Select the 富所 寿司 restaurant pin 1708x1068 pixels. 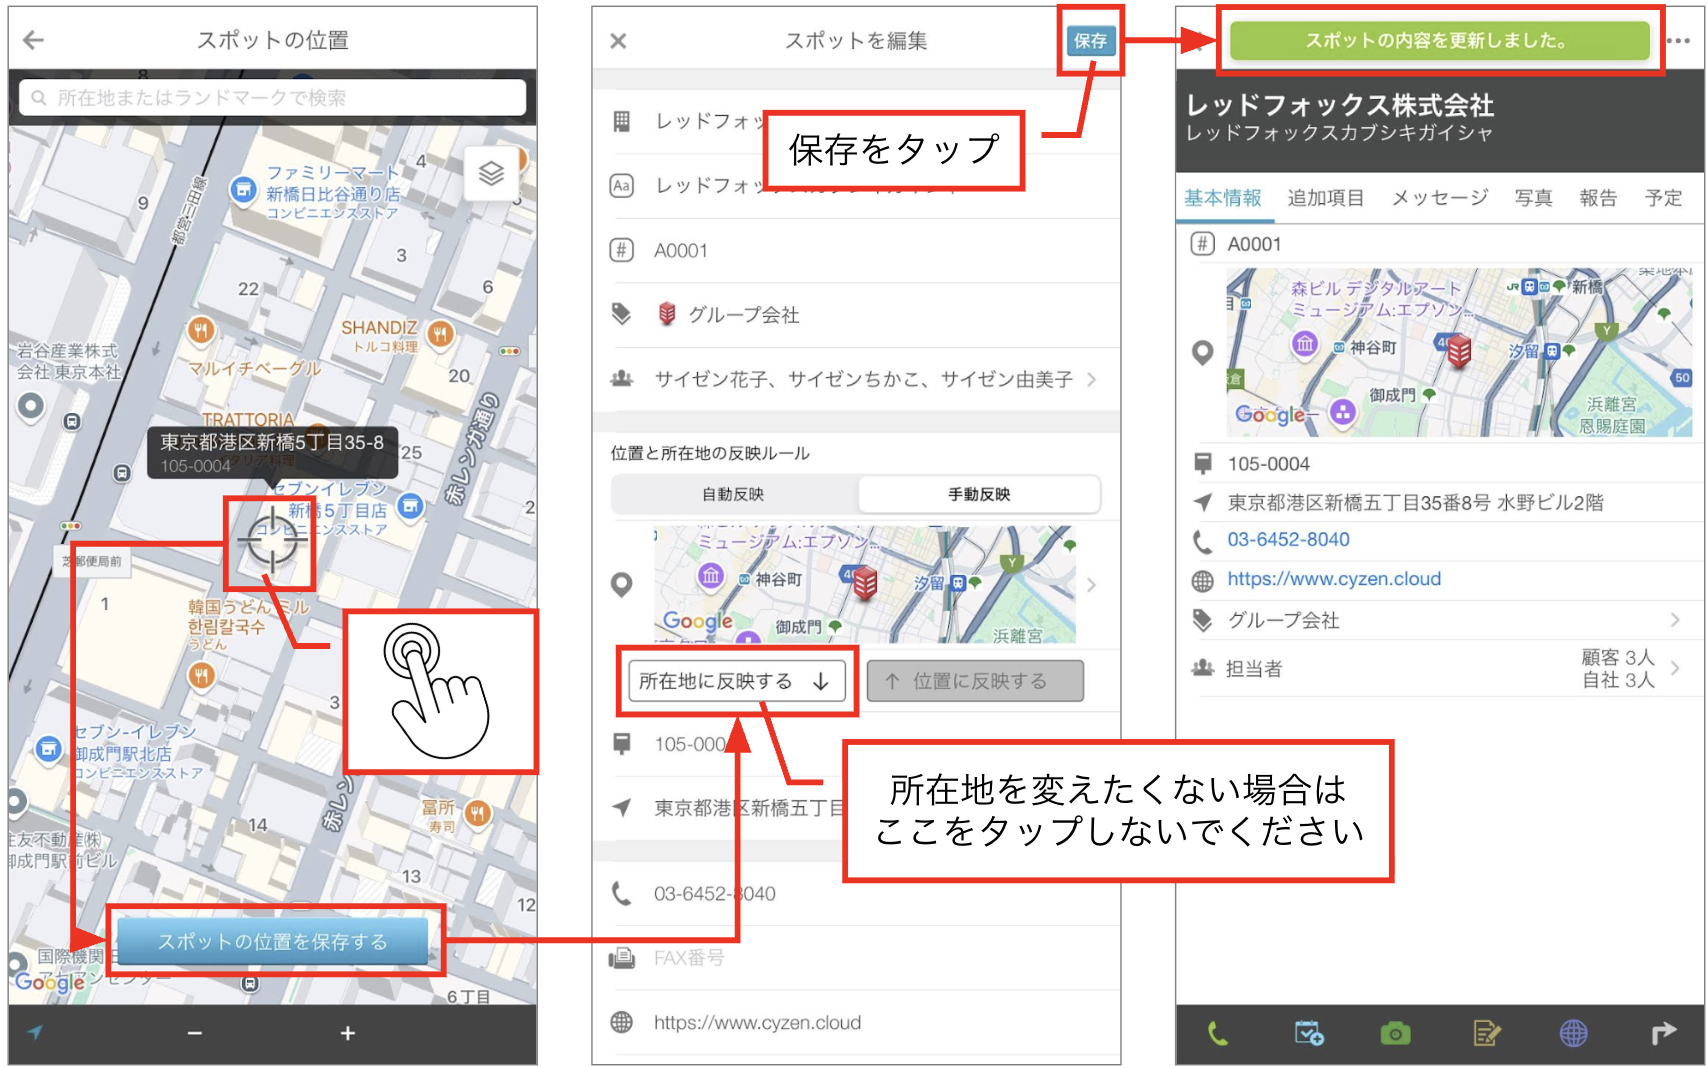click(478, 812)
